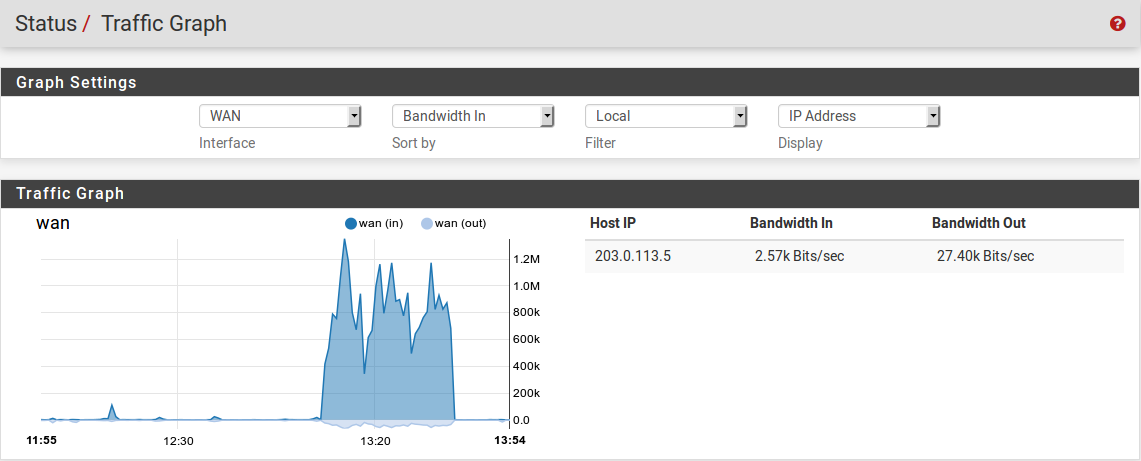Toggle the wan (out) legend series
This screenshot has height=461, width=1141.
pyautogui.click(x=454, y=223)
